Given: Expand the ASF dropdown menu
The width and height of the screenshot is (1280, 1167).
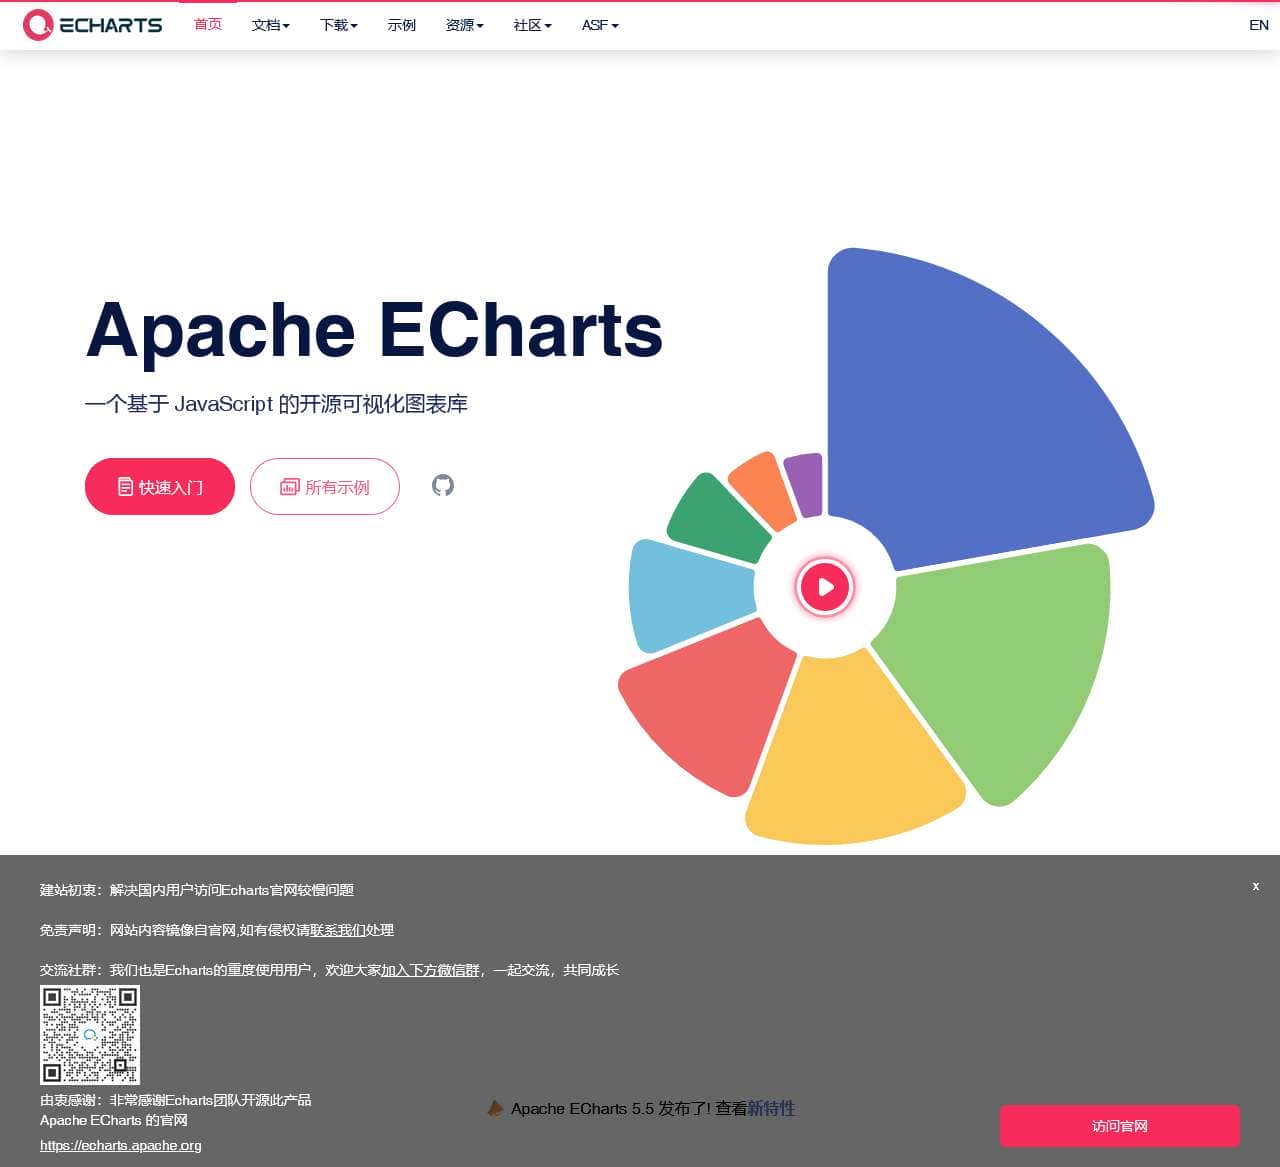Looking at the screenshot, I should coord(598,25).
